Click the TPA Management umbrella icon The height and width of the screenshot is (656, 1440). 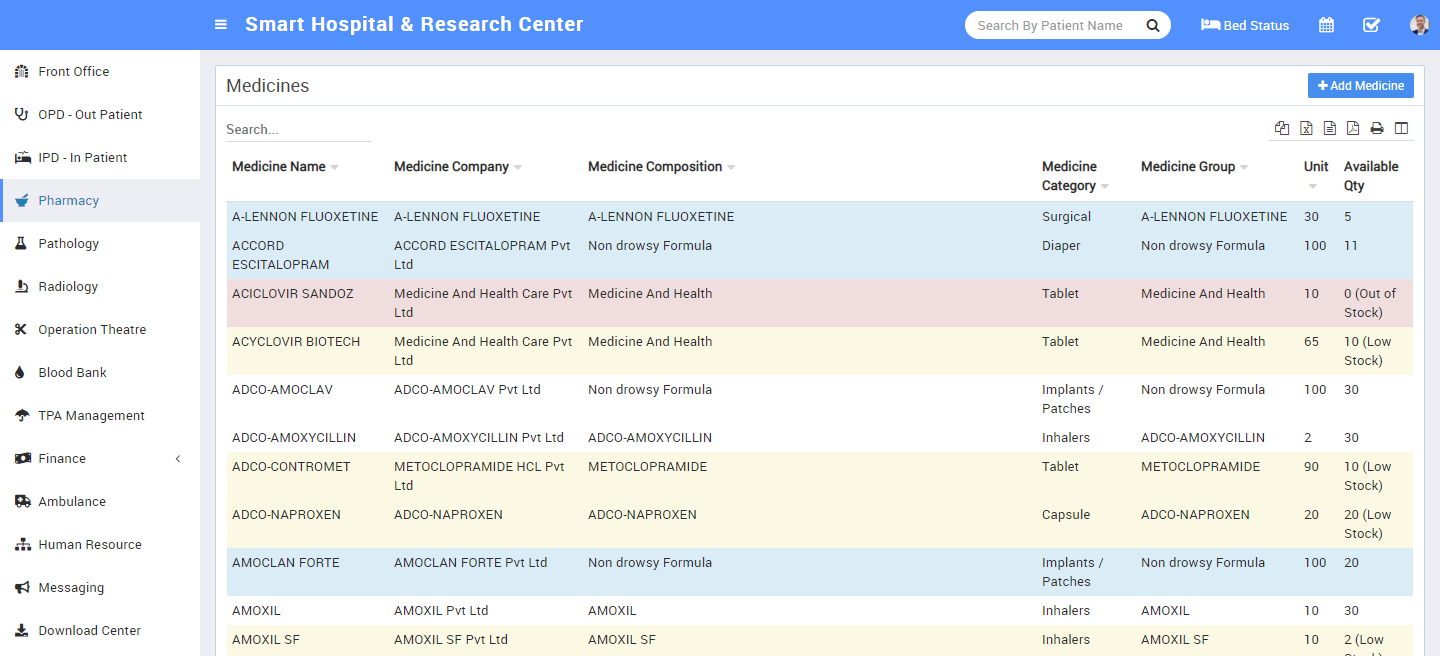click(21, 416)
